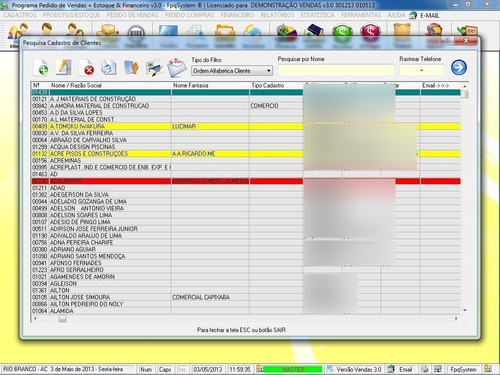
Task: Add a new client record
Action: click(41, 68)
